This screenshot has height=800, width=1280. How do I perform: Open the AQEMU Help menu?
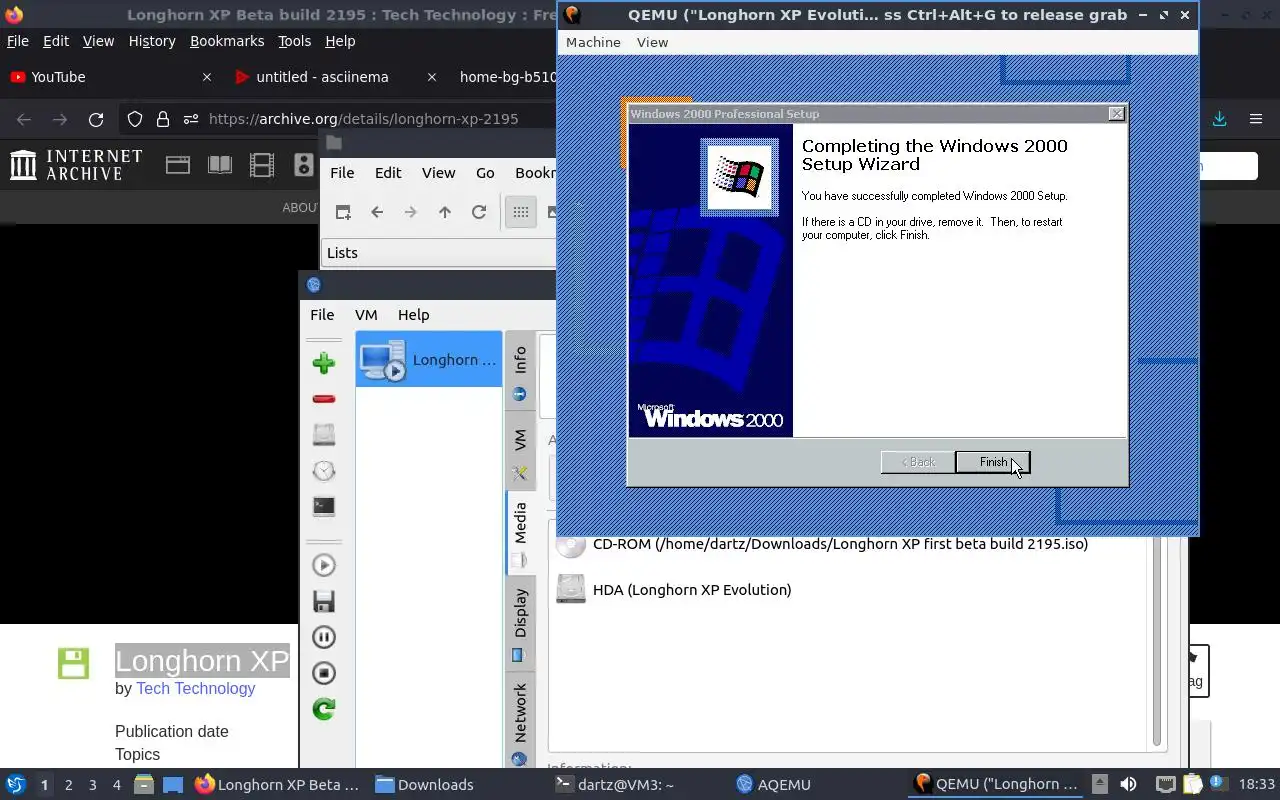413,314
